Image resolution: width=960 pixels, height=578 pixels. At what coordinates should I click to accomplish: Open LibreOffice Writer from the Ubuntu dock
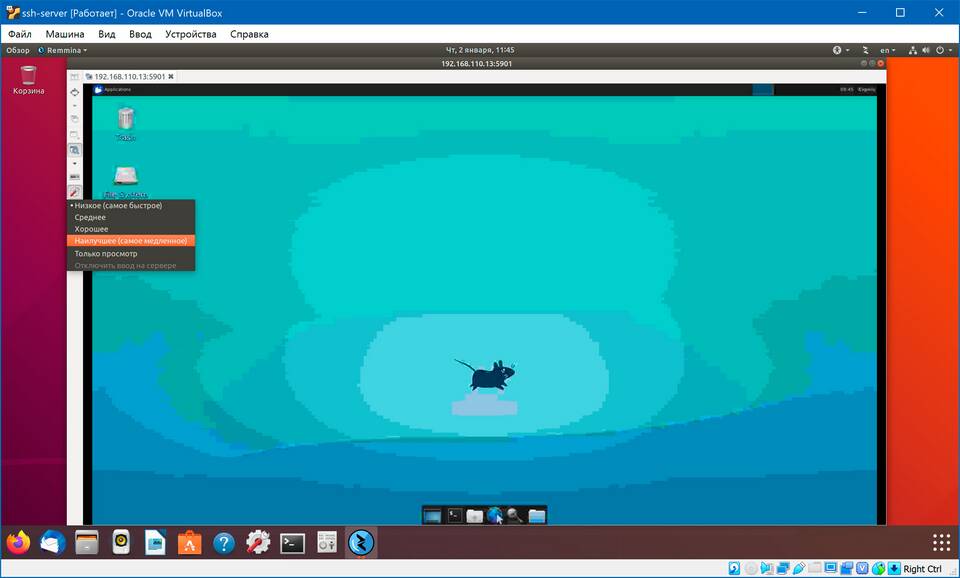click(x=156, y=542)
